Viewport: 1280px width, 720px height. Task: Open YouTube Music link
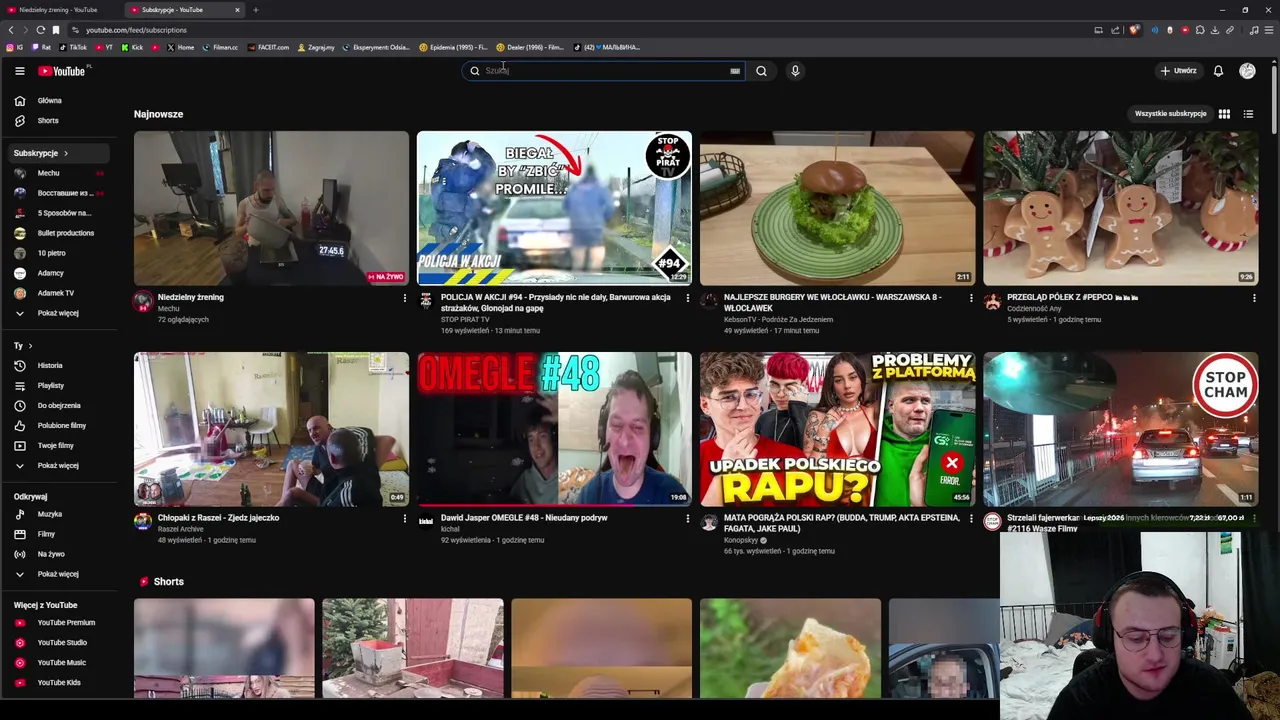point(61,663)
